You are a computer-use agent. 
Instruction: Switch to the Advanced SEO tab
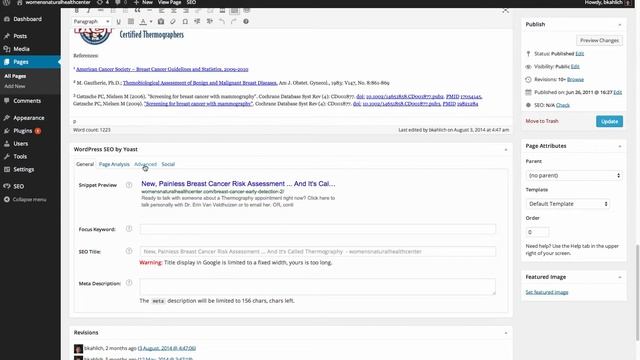145,164
